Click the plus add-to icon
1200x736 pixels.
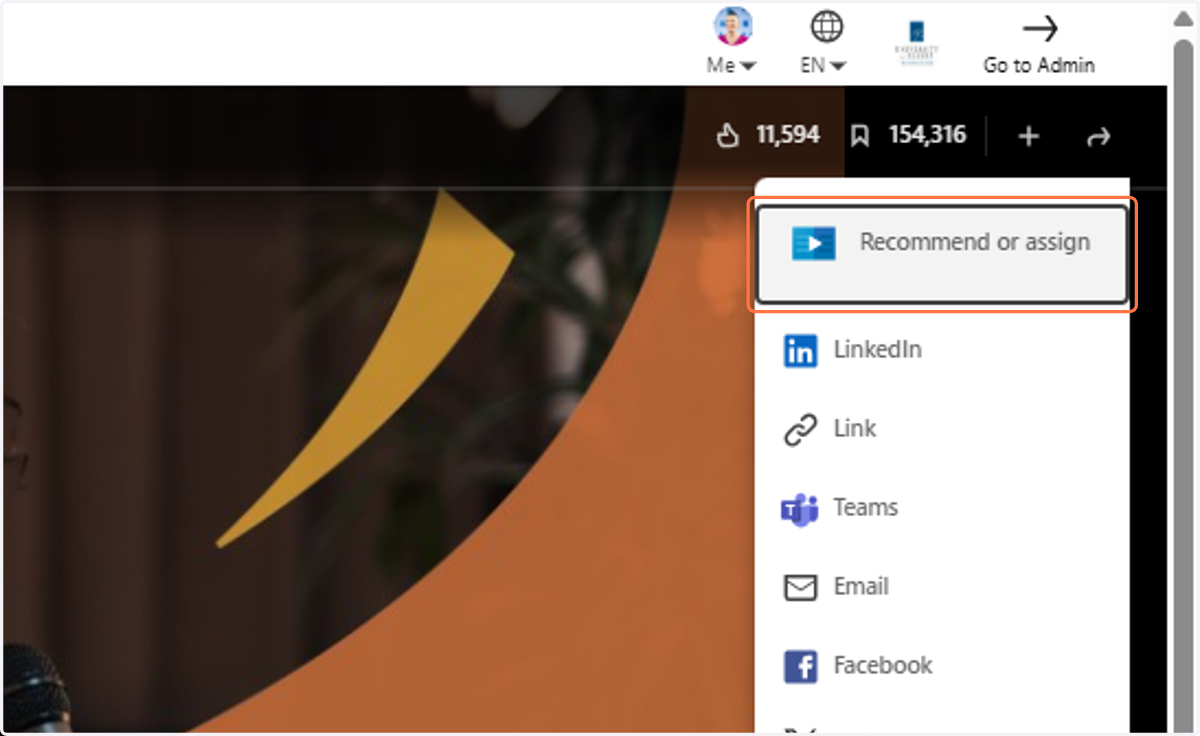tap(1028, 136)
